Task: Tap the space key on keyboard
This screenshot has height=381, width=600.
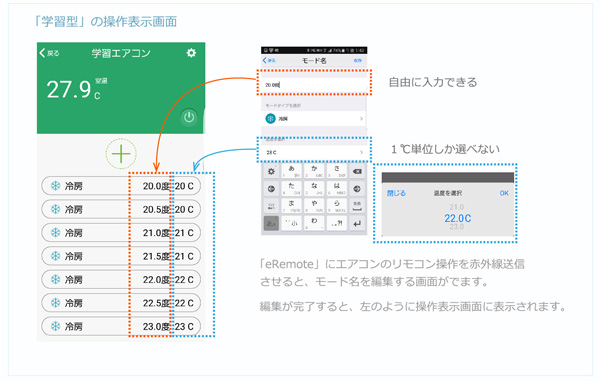Action: point(357,206)
